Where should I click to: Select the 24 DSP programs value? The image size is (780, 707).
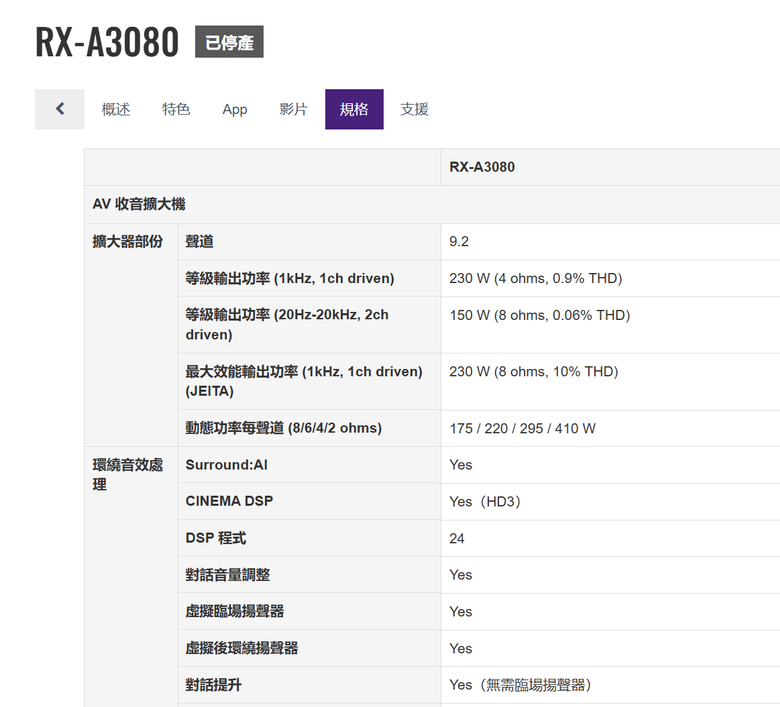tap(457, 539)
